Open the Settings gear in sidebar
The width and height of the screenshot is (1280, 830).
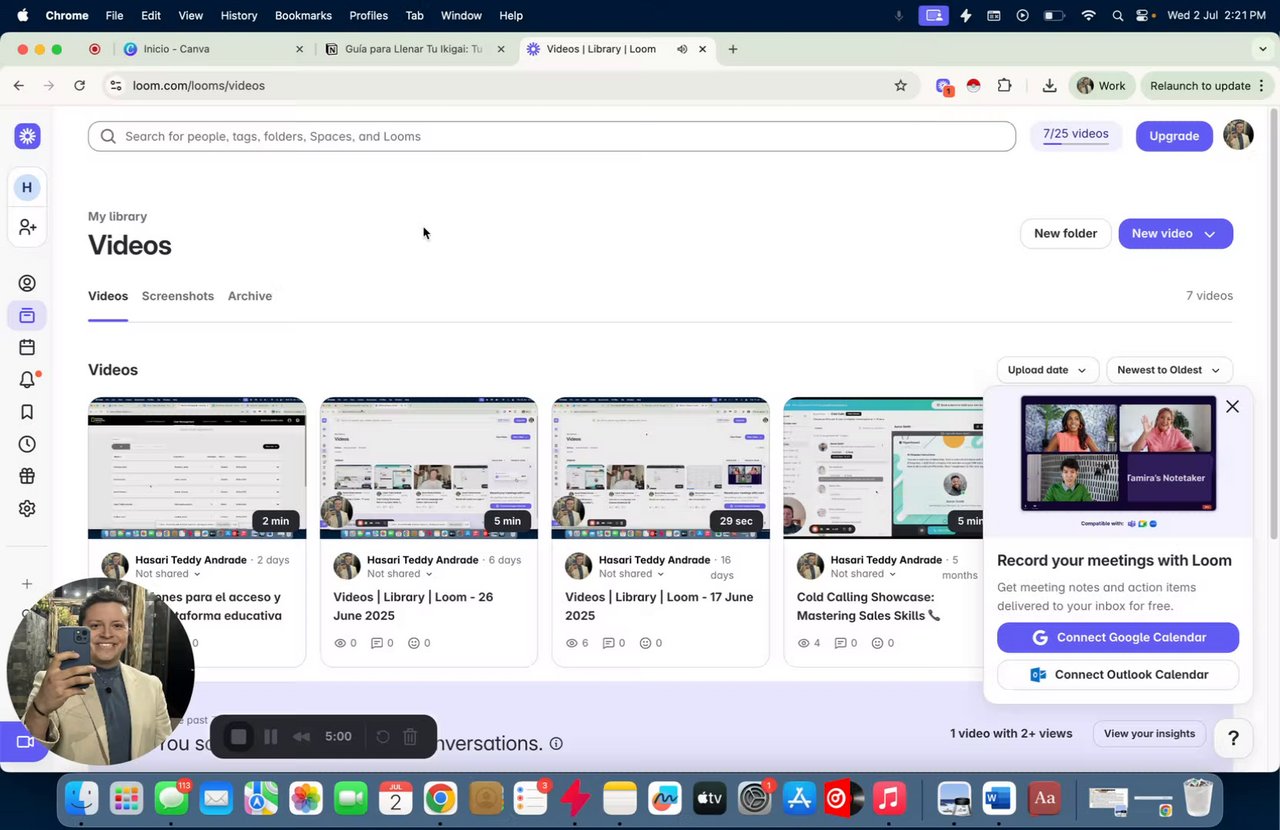tap(27, 508)
